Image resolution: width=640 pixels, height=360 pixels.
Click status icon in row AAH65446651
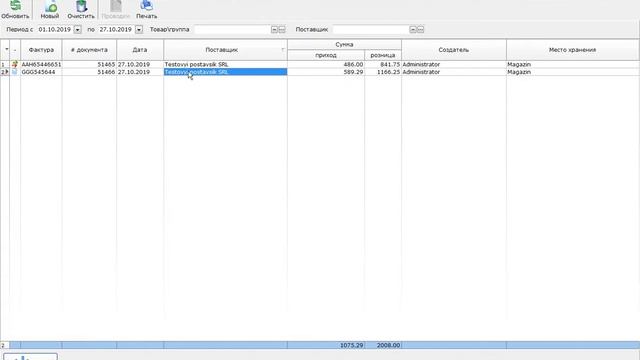coord(15,64)
